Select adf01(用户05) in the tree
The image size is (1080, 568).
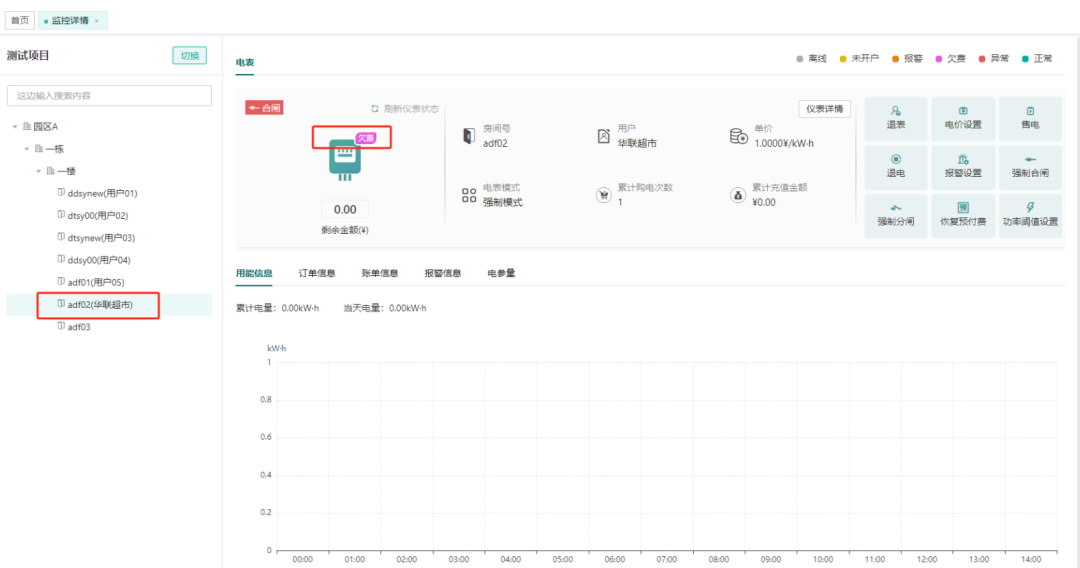[96, 282]
